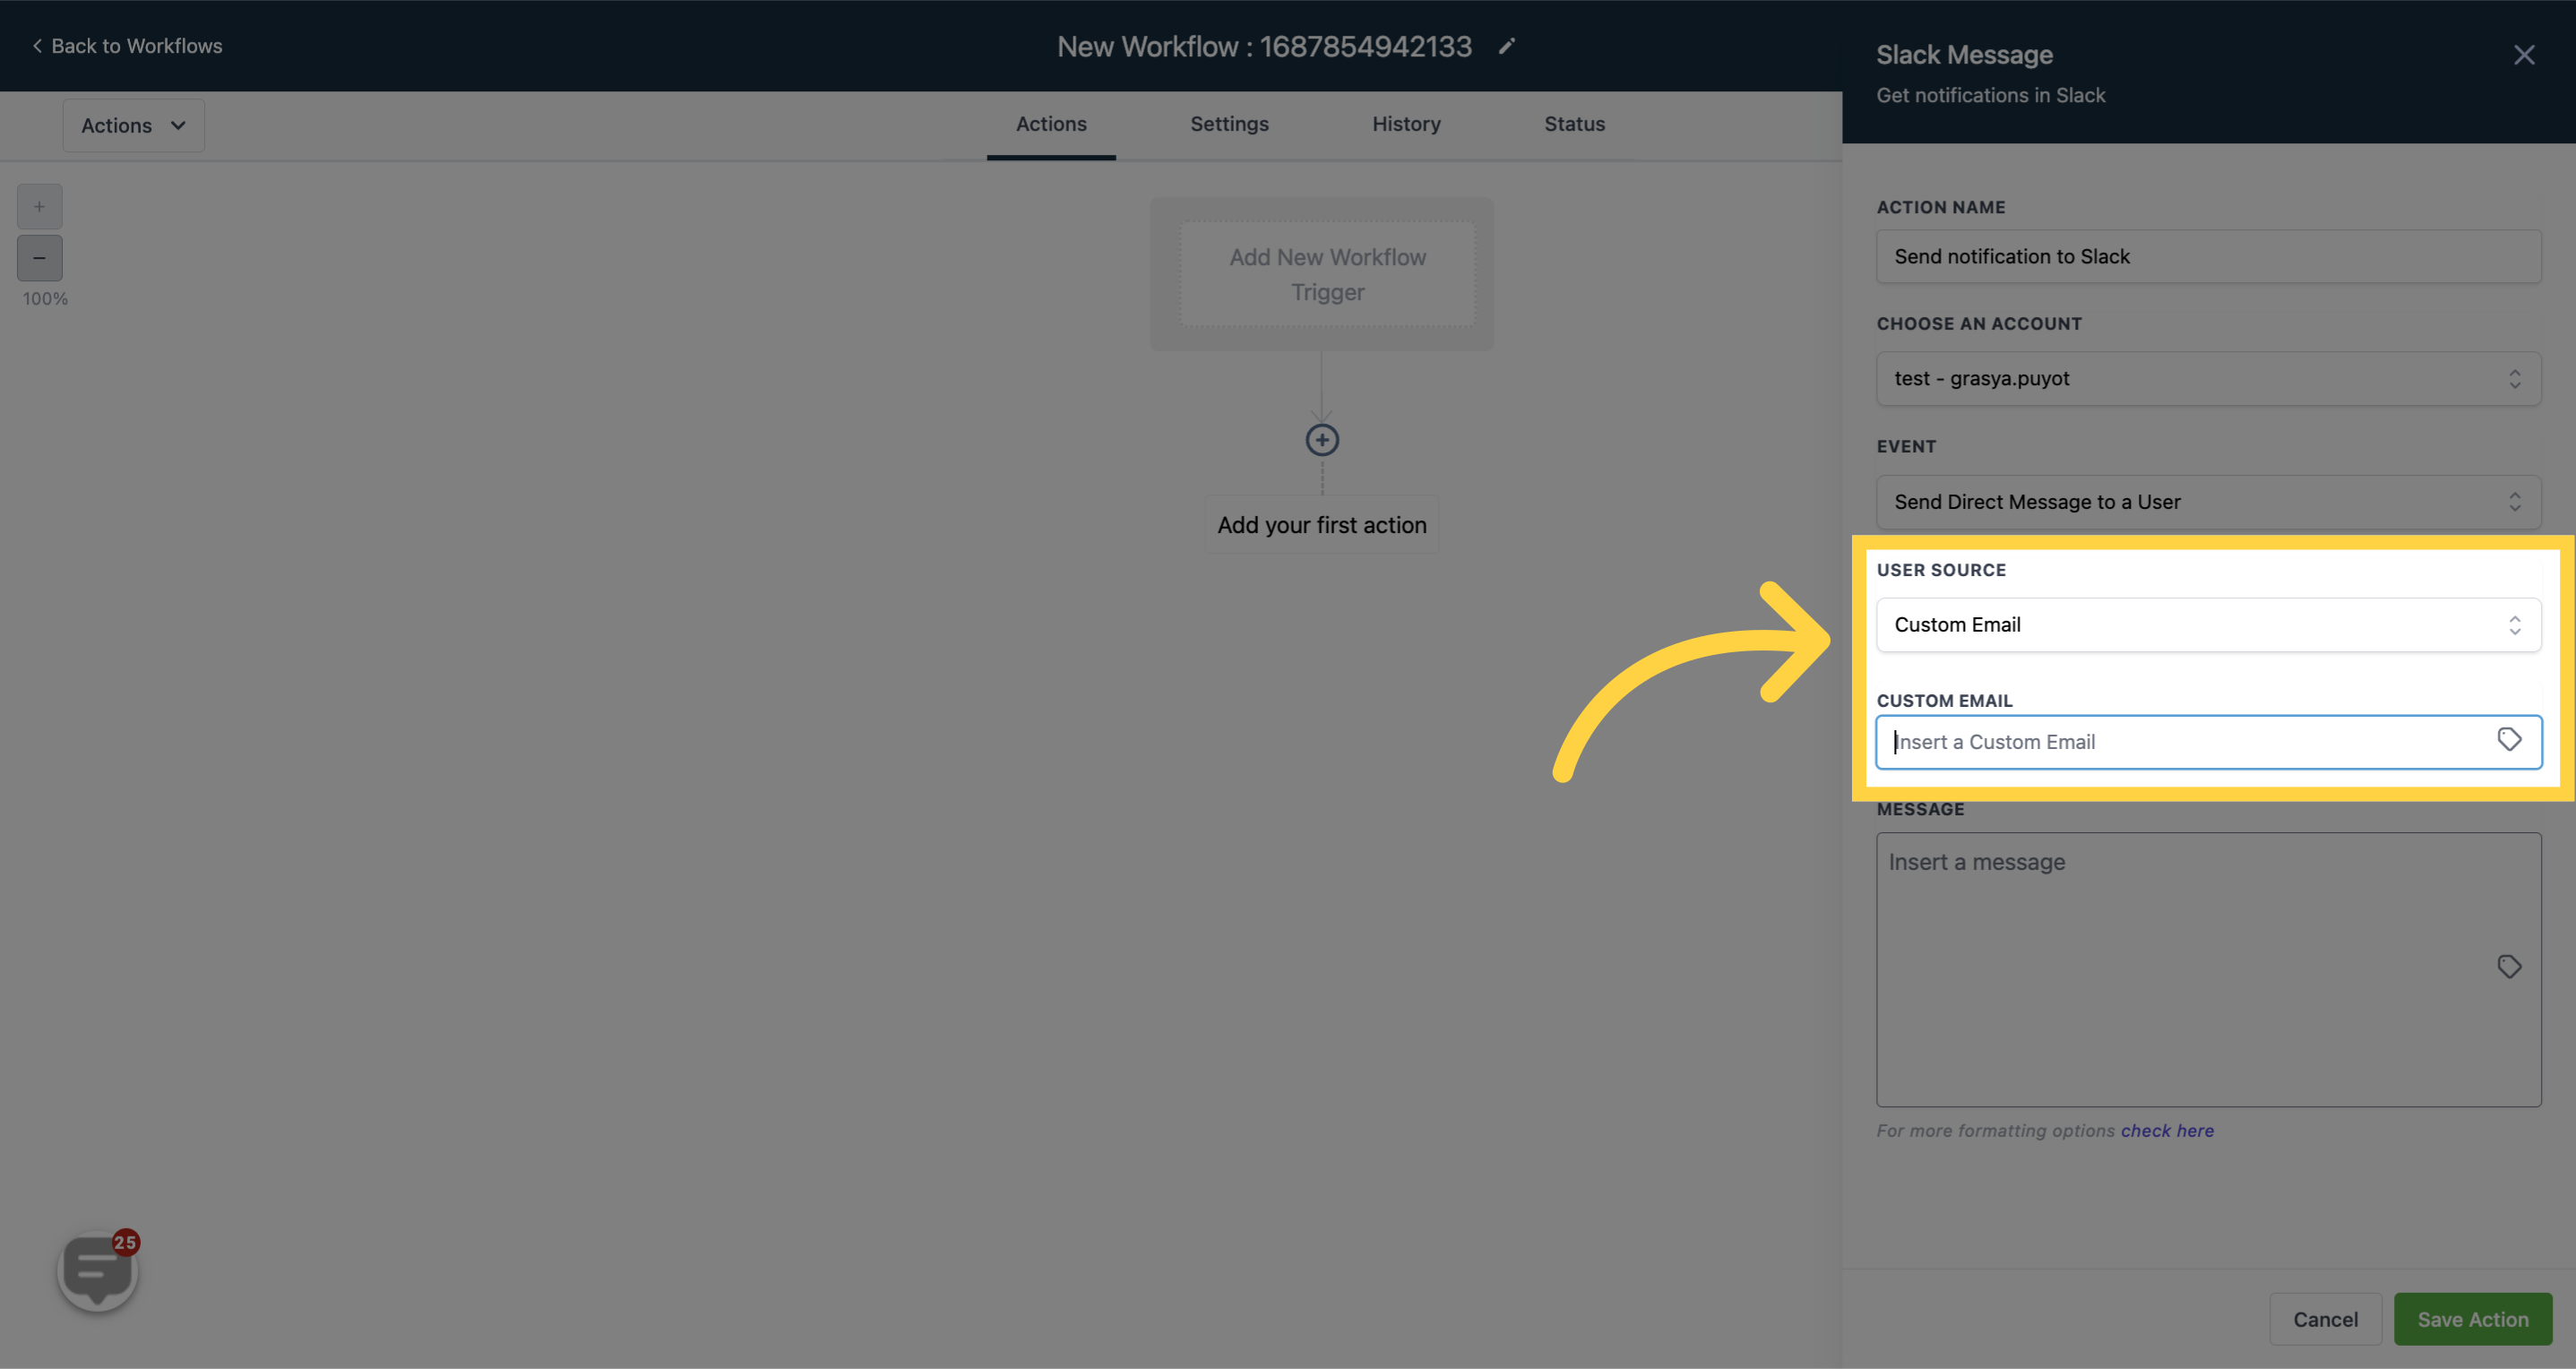Open the tag picker in Message box
The width and height of the screenshot is (2576, 1369).
tap(2509, 967)
